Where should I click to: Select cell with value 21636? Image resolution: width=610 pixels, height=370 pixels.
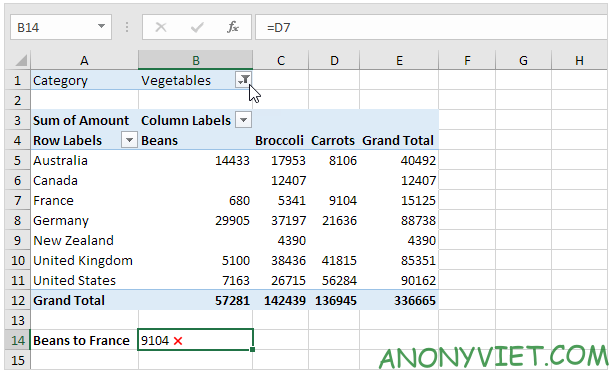[334, 220]
